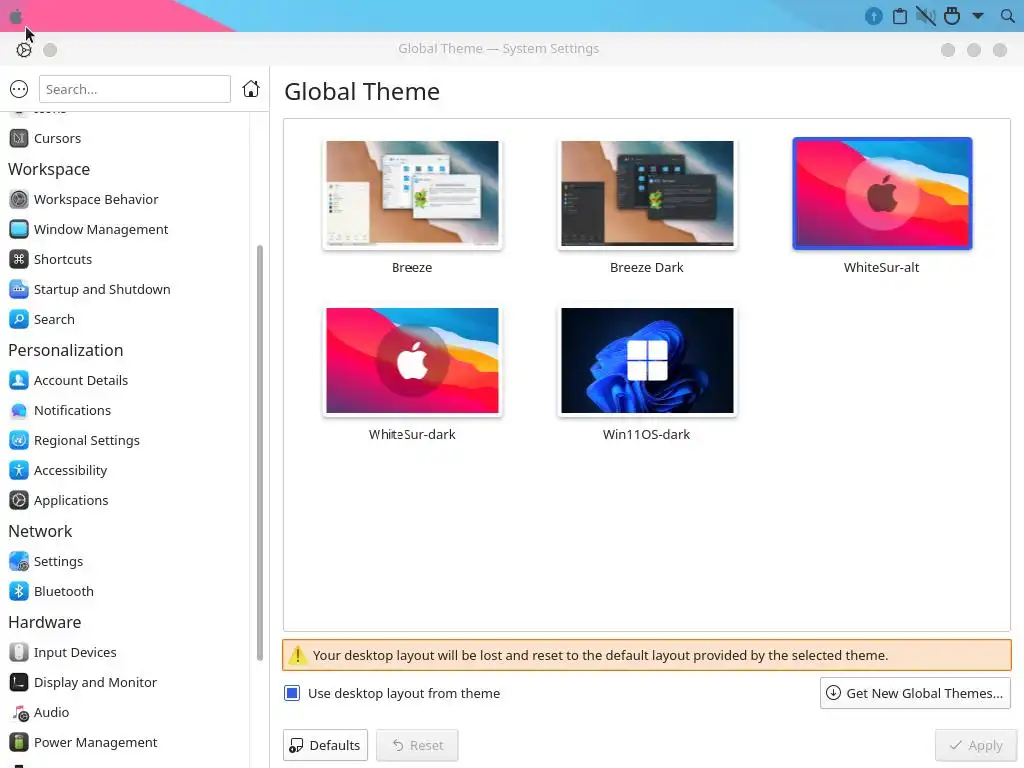Open Bluetooth icon in sidebar

pos(19,591)
